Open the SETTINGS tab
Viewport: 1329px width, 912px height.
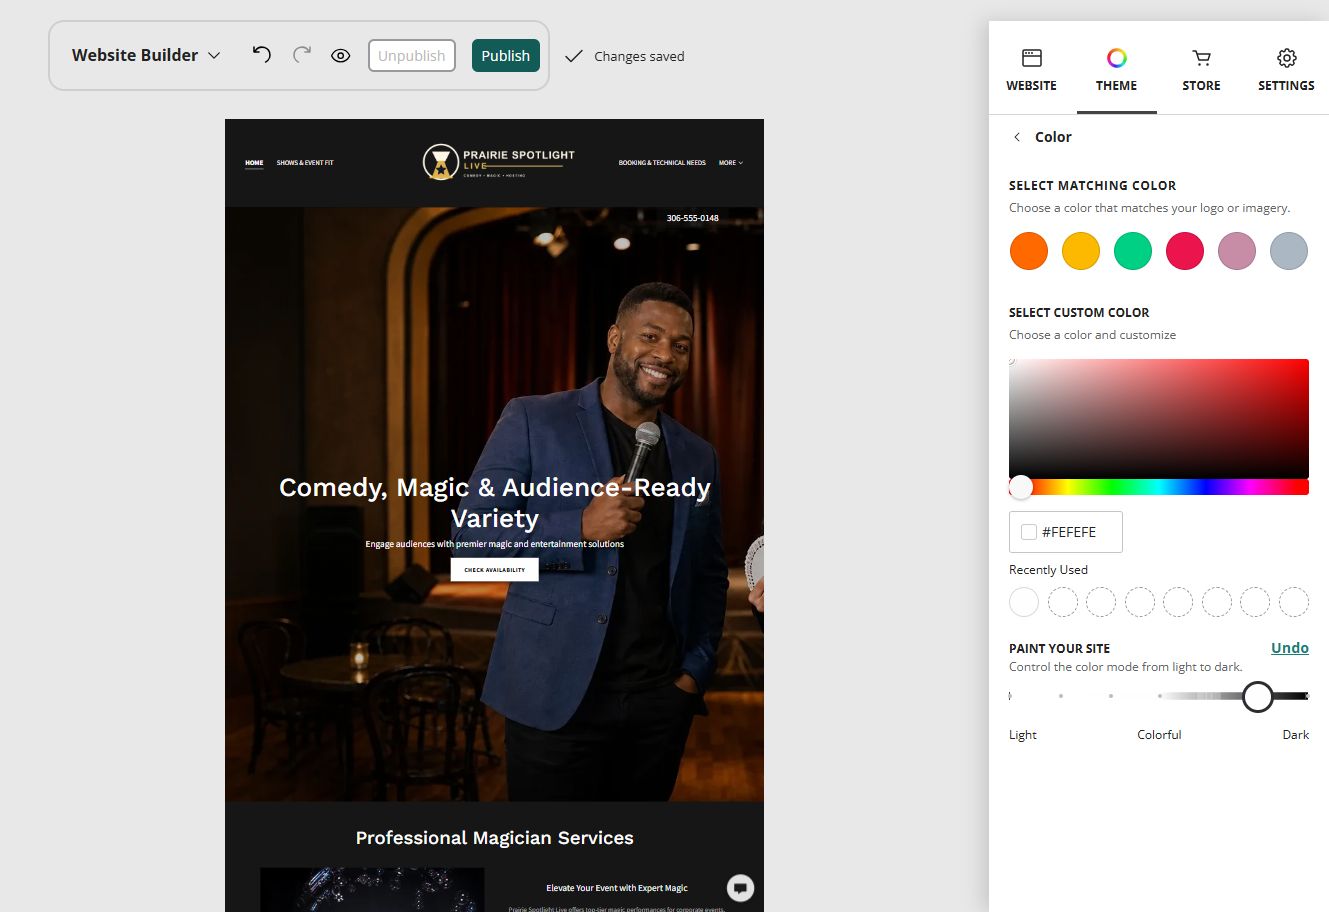tap(1286, 70)
